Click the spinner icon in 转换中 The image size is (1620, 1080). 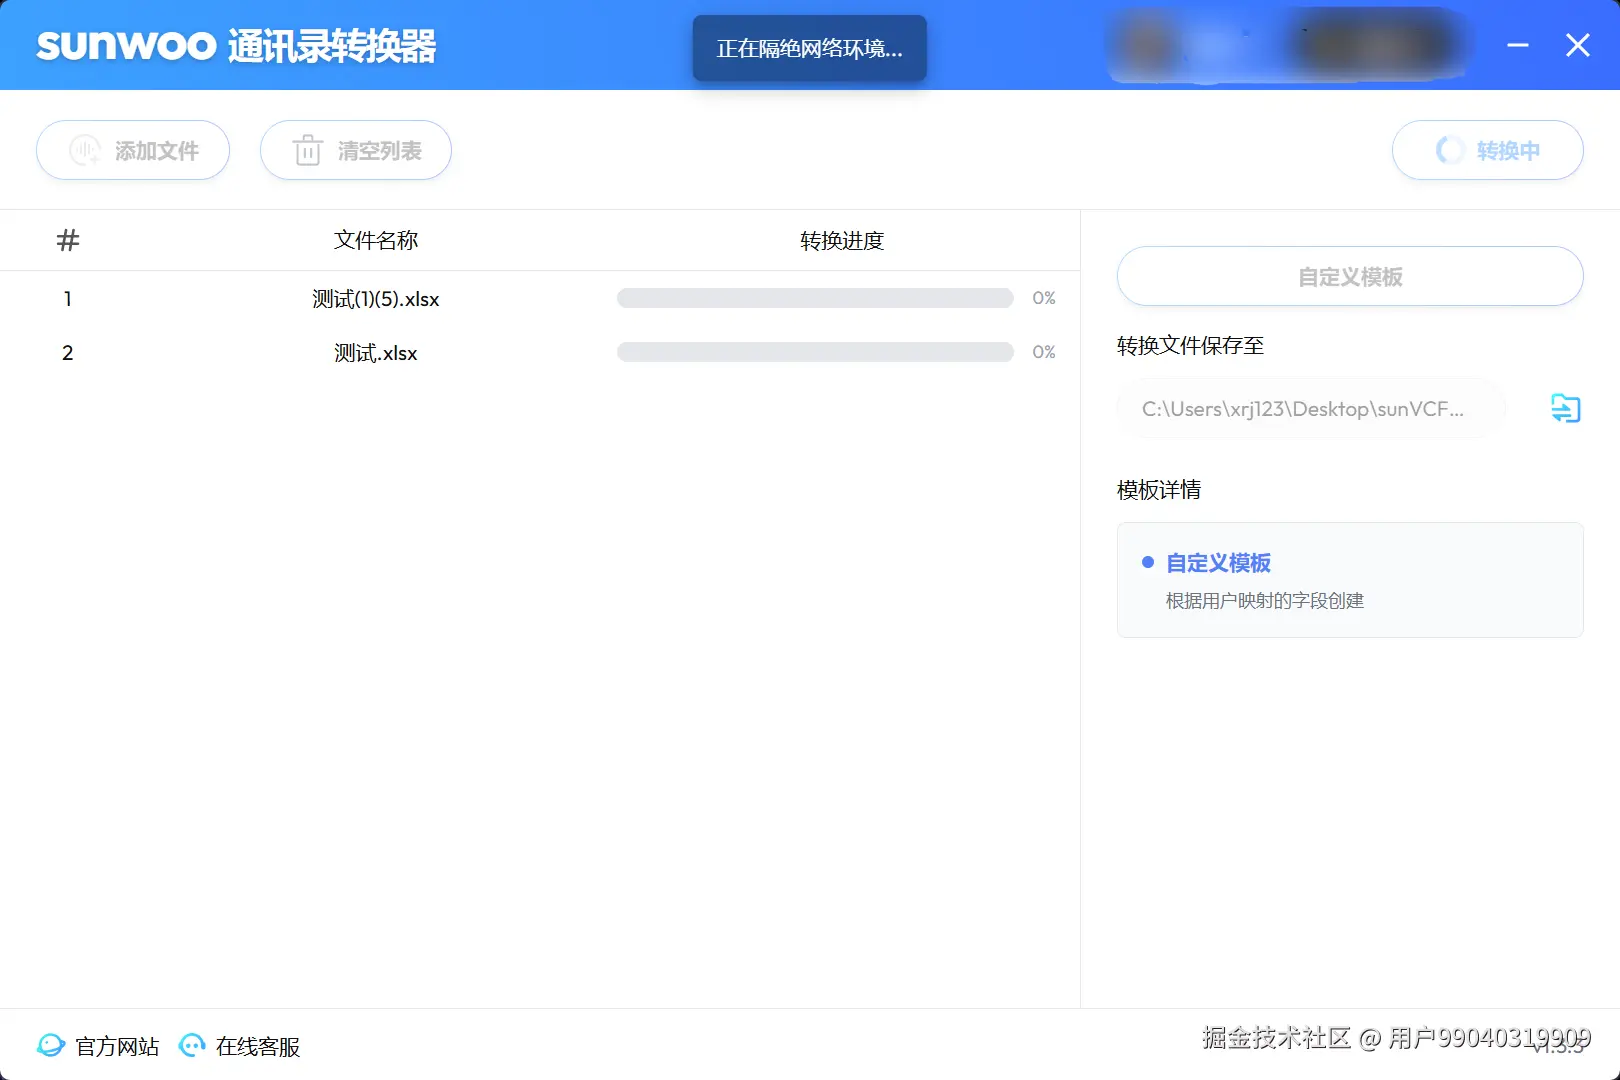1449,150
